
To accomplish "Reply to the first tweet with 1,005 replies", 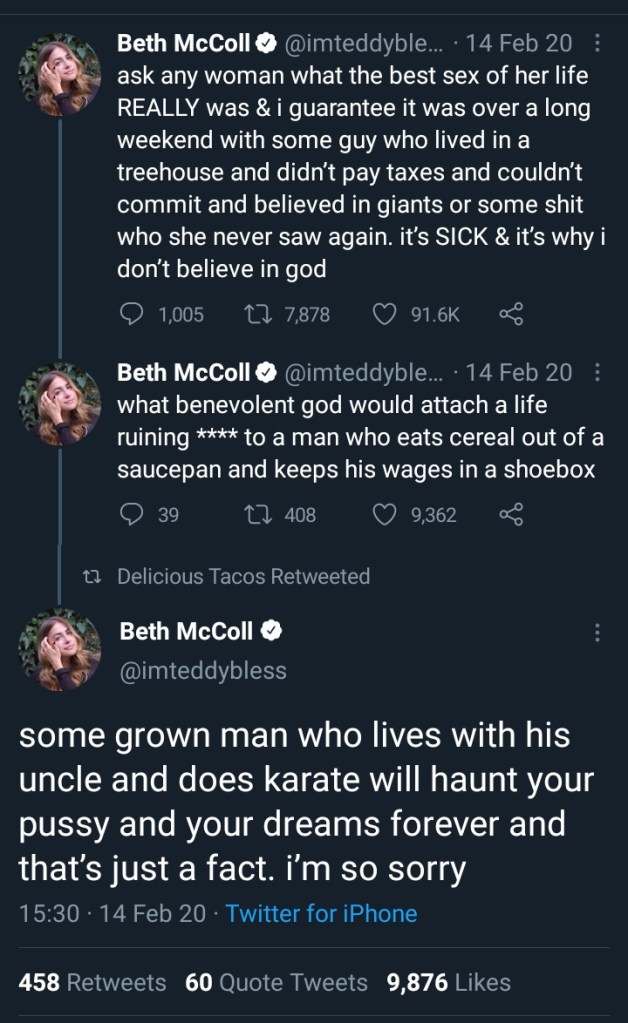I will click(133, 315).
